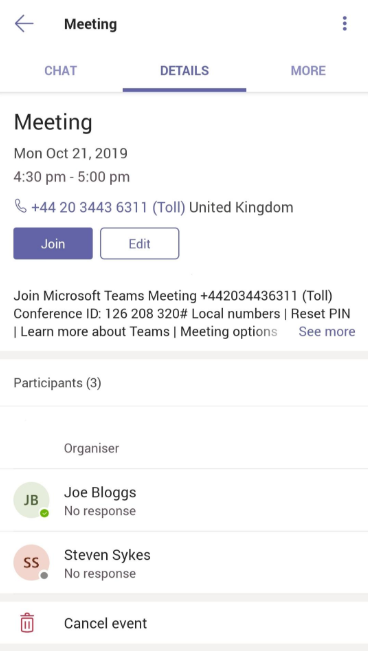368x651 pixels.
Task: Edit the meeting details
Action: coord(140,243)
